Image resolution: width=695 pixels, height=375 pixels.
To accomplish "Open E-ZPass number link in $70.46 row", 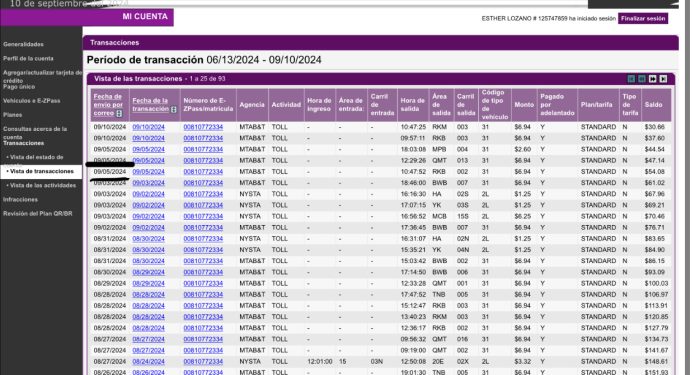I will point(203,216).
